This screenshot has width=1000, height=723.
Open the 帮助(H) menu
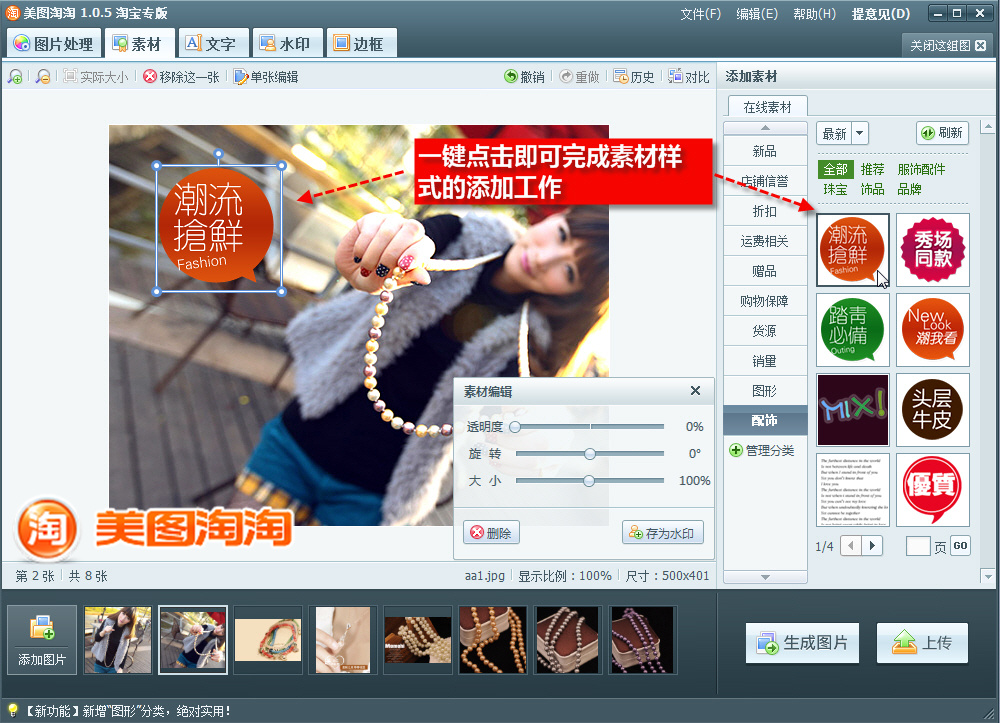coord(814,14)
